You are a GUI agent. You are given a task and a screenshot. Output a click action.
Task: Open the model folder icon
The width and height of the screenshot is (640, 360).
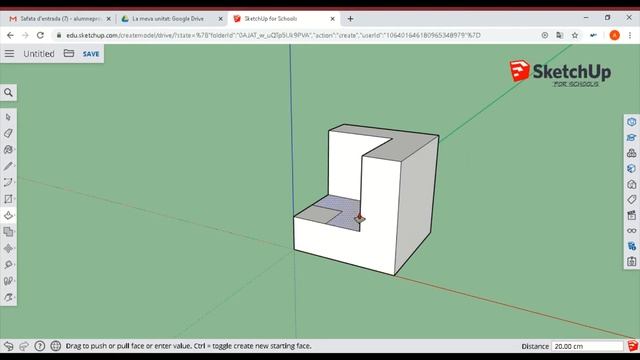[69, 53]
